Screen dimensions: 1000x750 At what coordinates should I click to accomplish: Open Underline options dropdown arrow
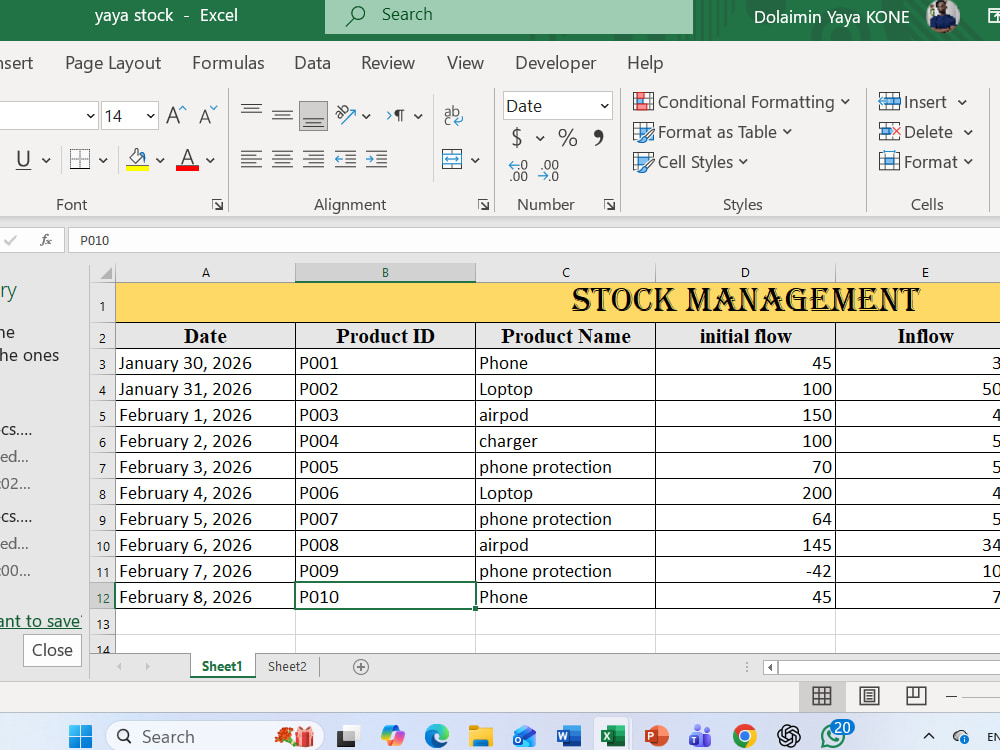click(46, 160)
